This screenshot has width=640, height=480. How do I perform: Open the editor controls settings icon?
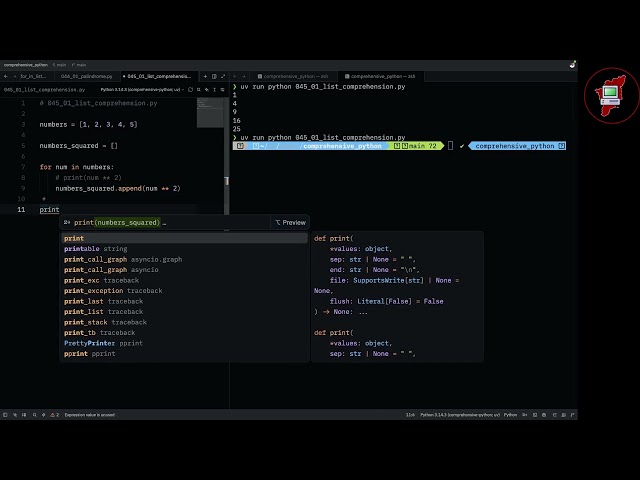[x=222, y=89]
